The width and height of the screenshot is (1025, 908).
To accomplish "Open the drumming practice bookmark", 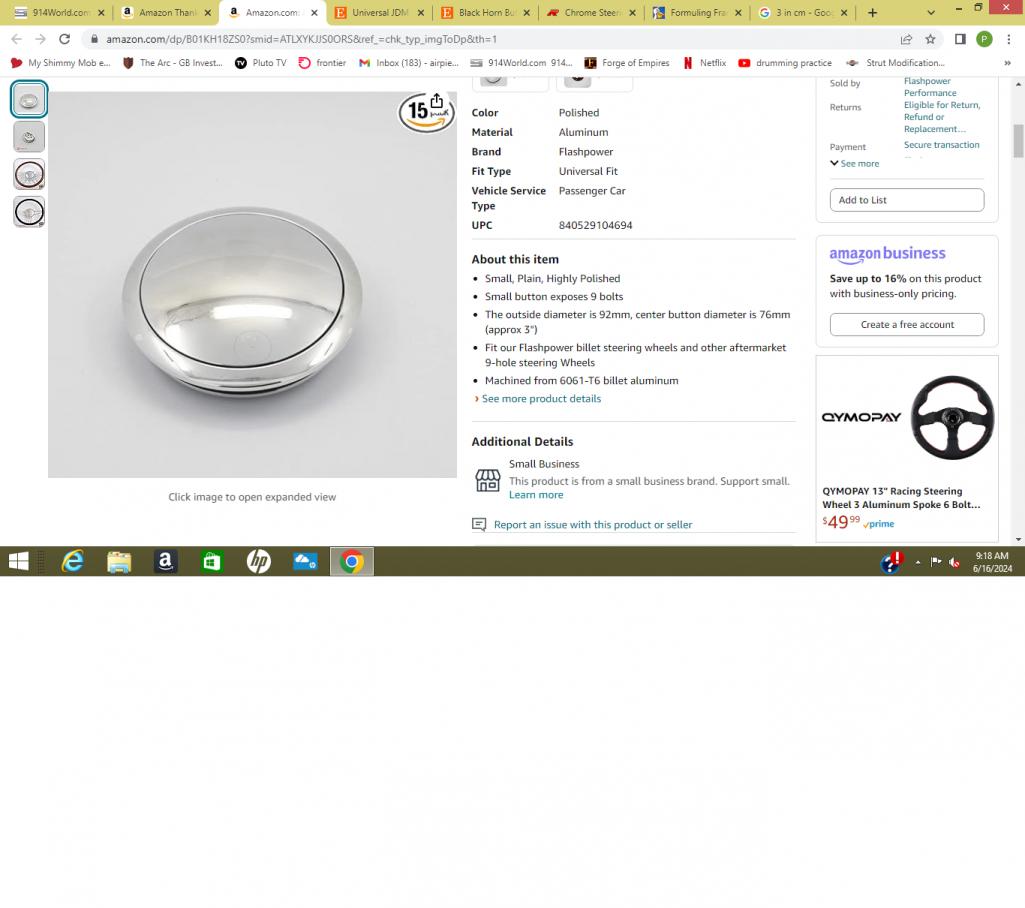I will (785, 63).
